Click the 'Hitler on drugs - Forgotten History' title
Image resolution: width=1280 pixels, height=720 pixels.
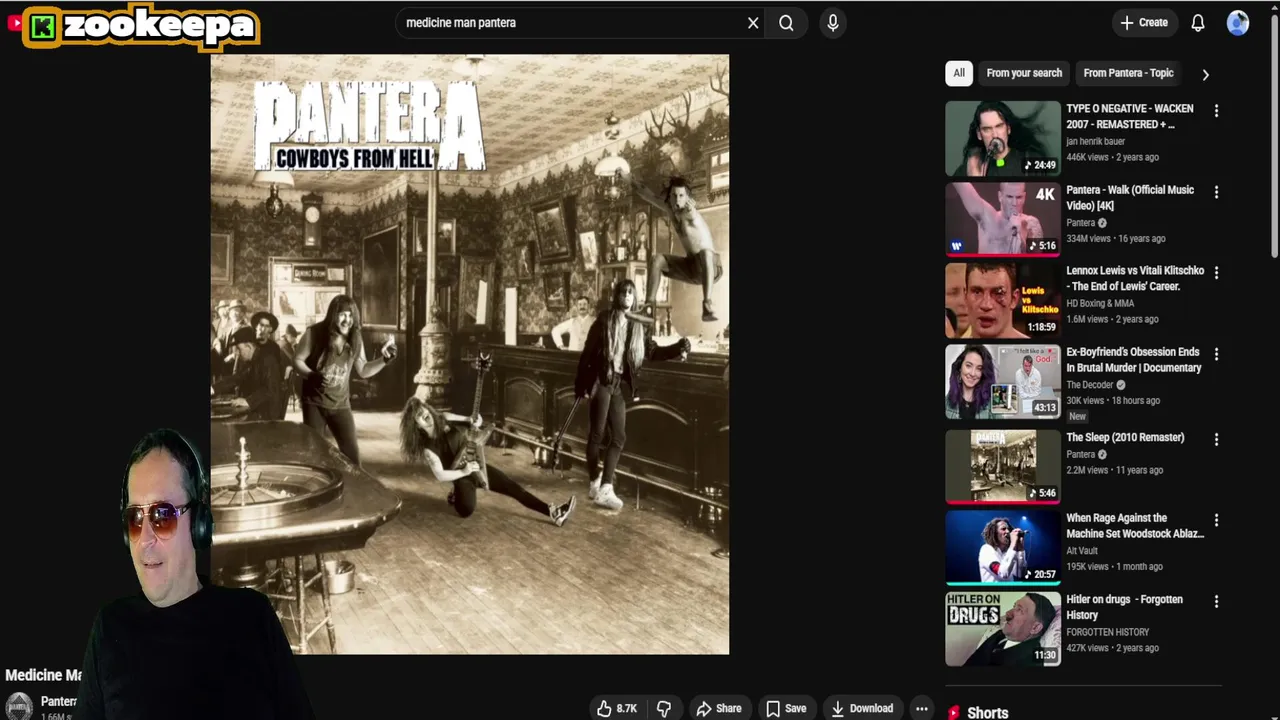pyautogui.click(x=1124, y=607)
